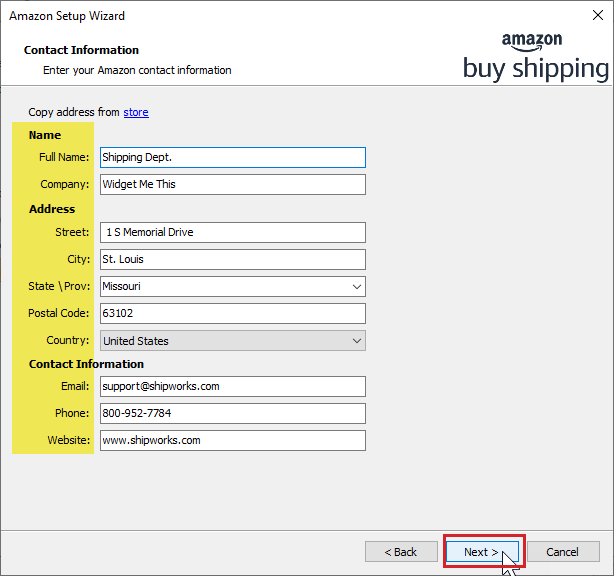This screenshot has width=614, height=576.
Task: Click the store link to copy address
Action: point(136,112)
